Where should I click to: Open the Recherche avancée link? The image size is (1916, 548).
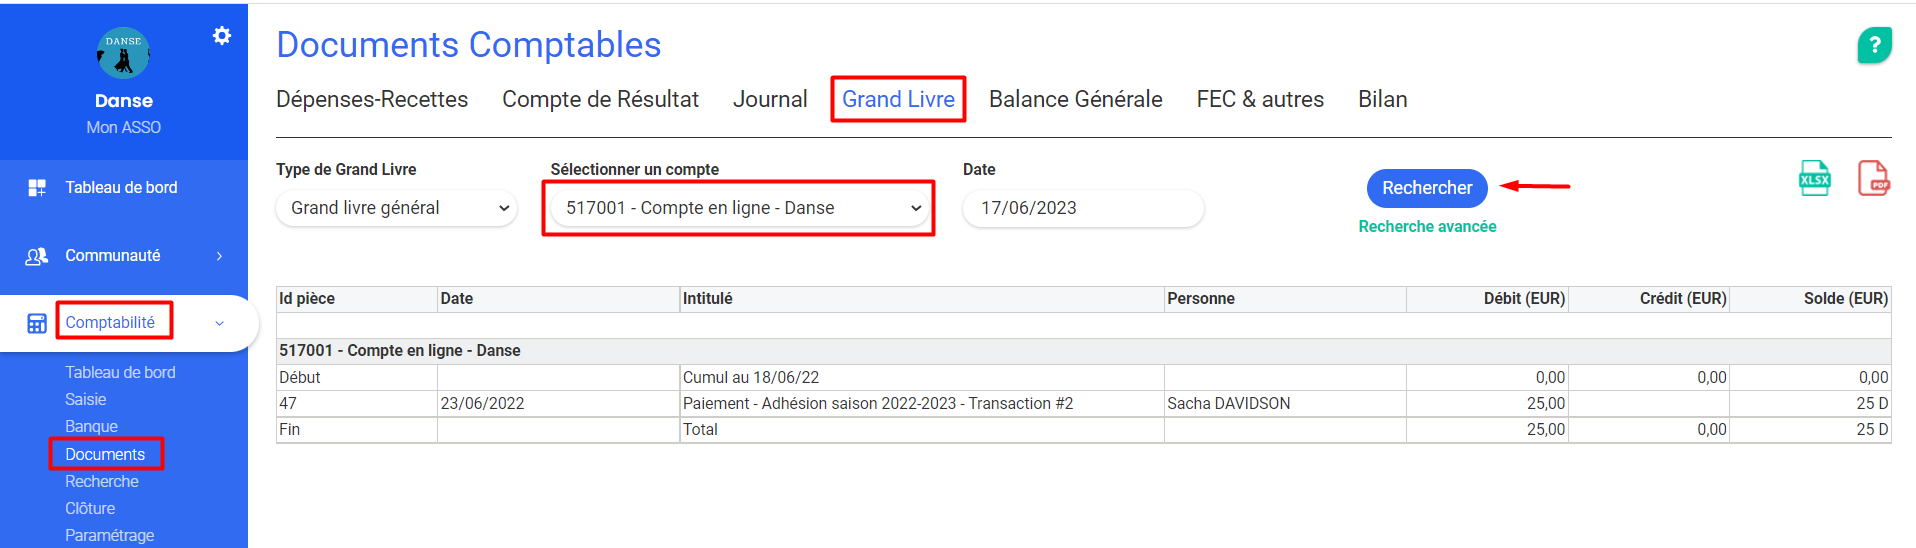1427,227
